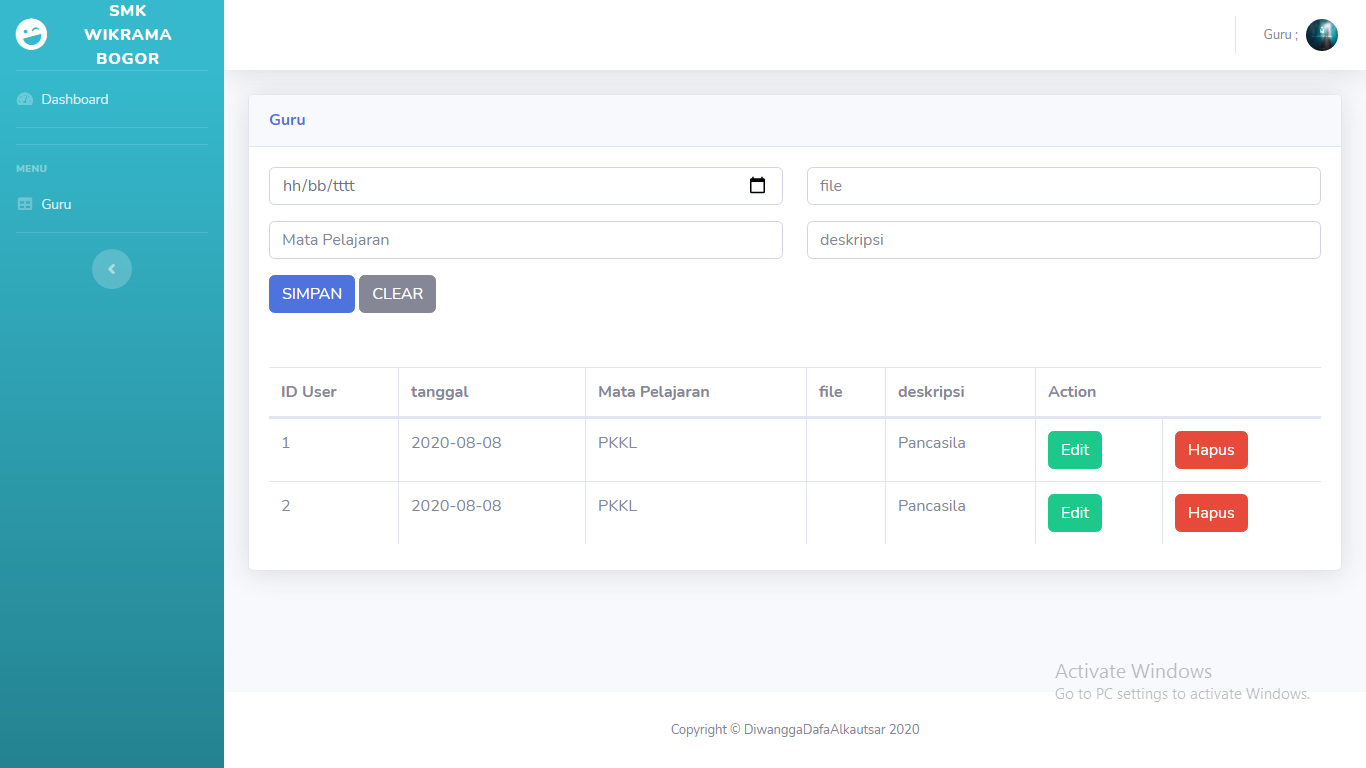Focus the file input field

(1064, 186)
